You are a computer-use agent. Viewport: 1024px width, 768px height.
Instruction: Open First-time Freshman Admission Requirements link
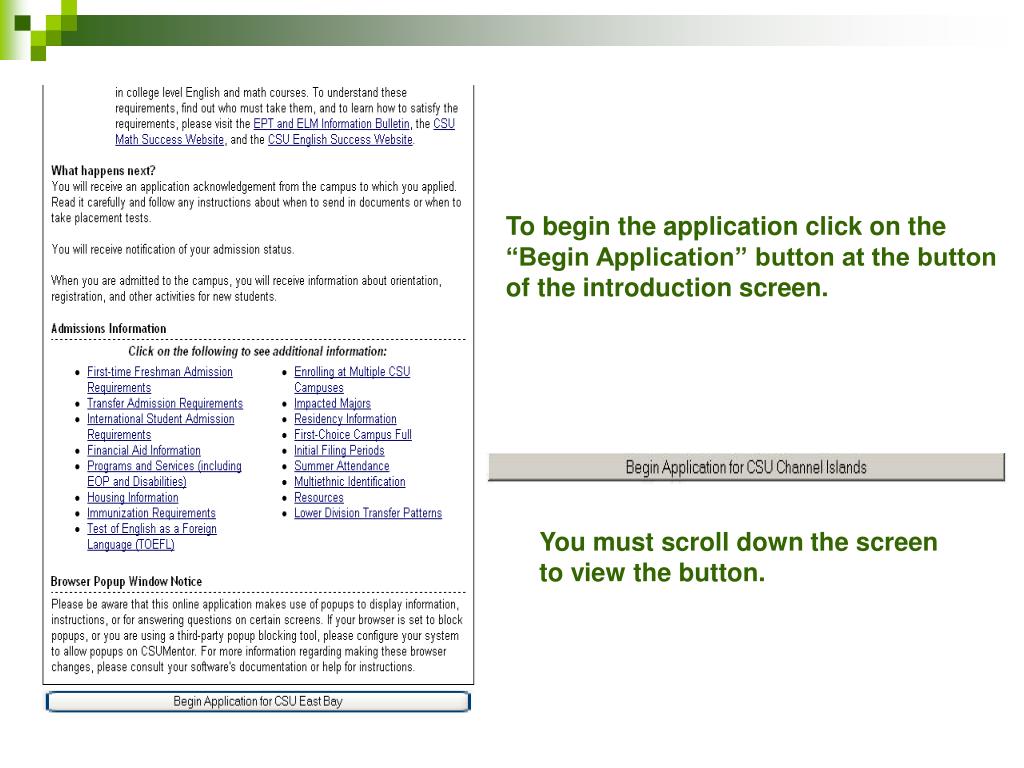(x=160, y=379)
